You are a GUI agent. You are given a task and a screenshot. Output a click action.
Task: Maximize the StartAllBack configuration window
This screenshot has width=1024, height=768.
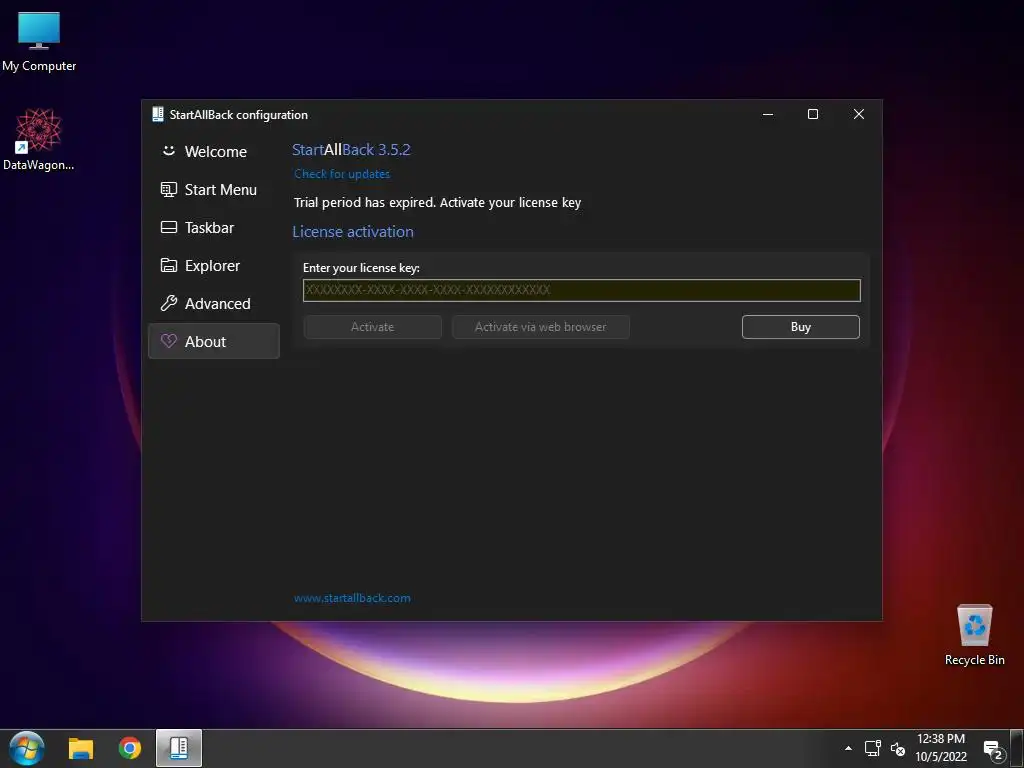[813, 114]
